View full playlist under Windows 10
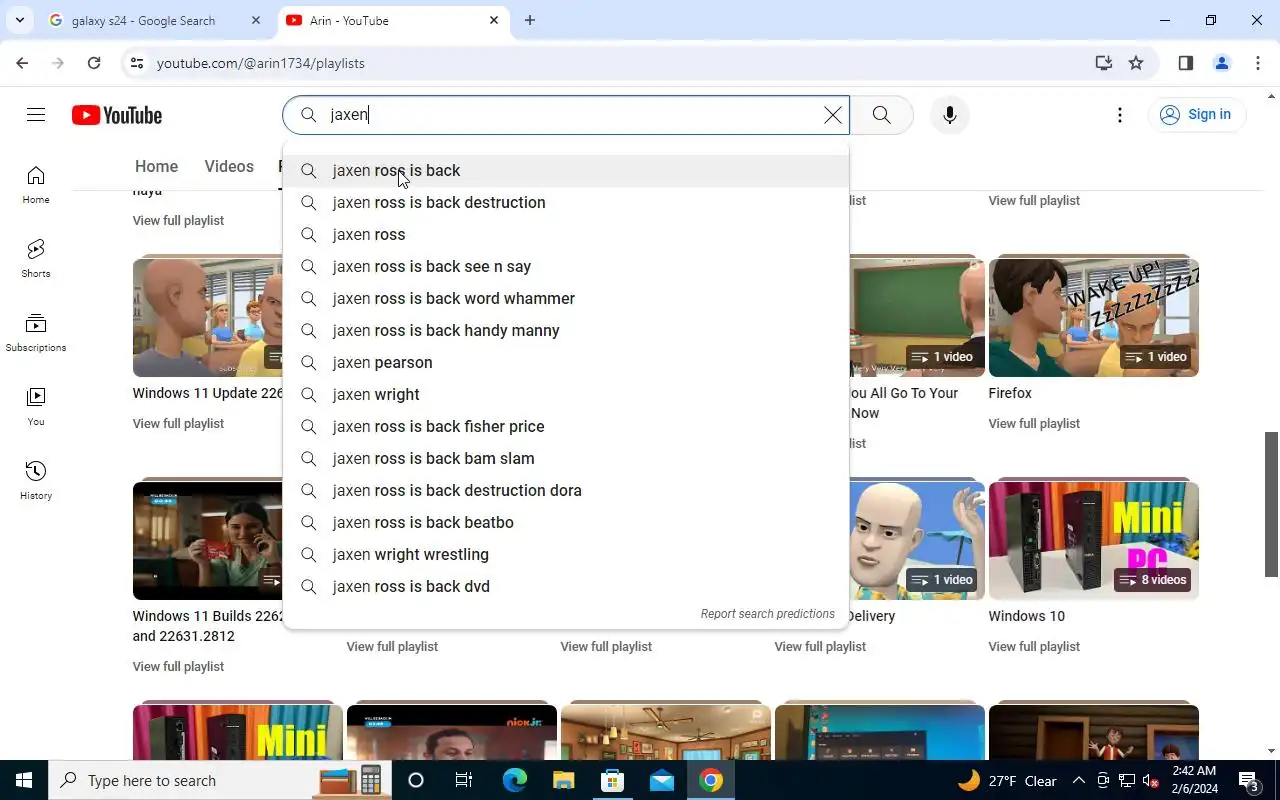 click(x=1034, y=647)
